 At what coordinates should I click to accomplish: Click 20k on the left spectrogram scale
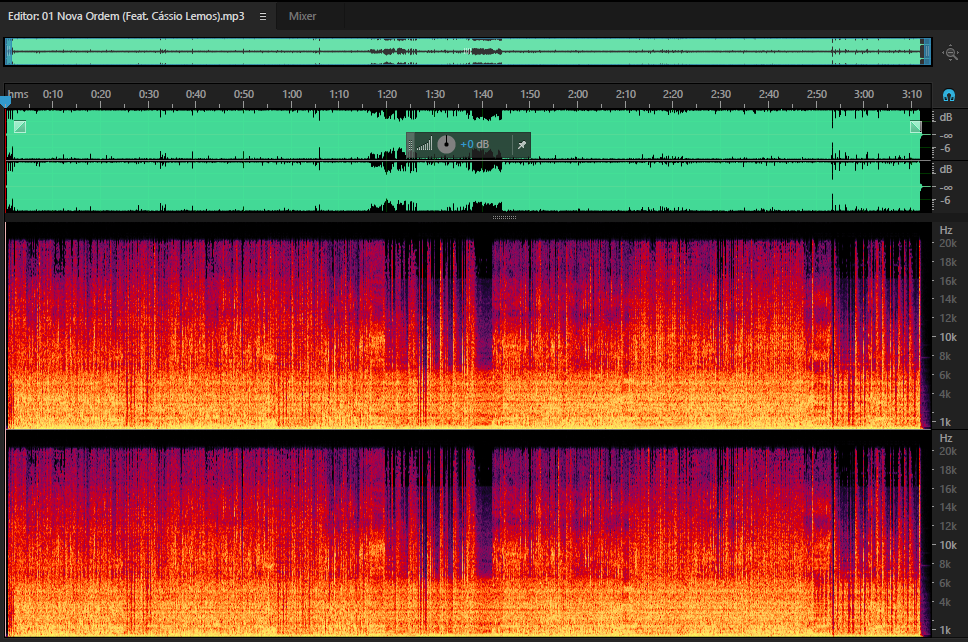tap(948, 244)
